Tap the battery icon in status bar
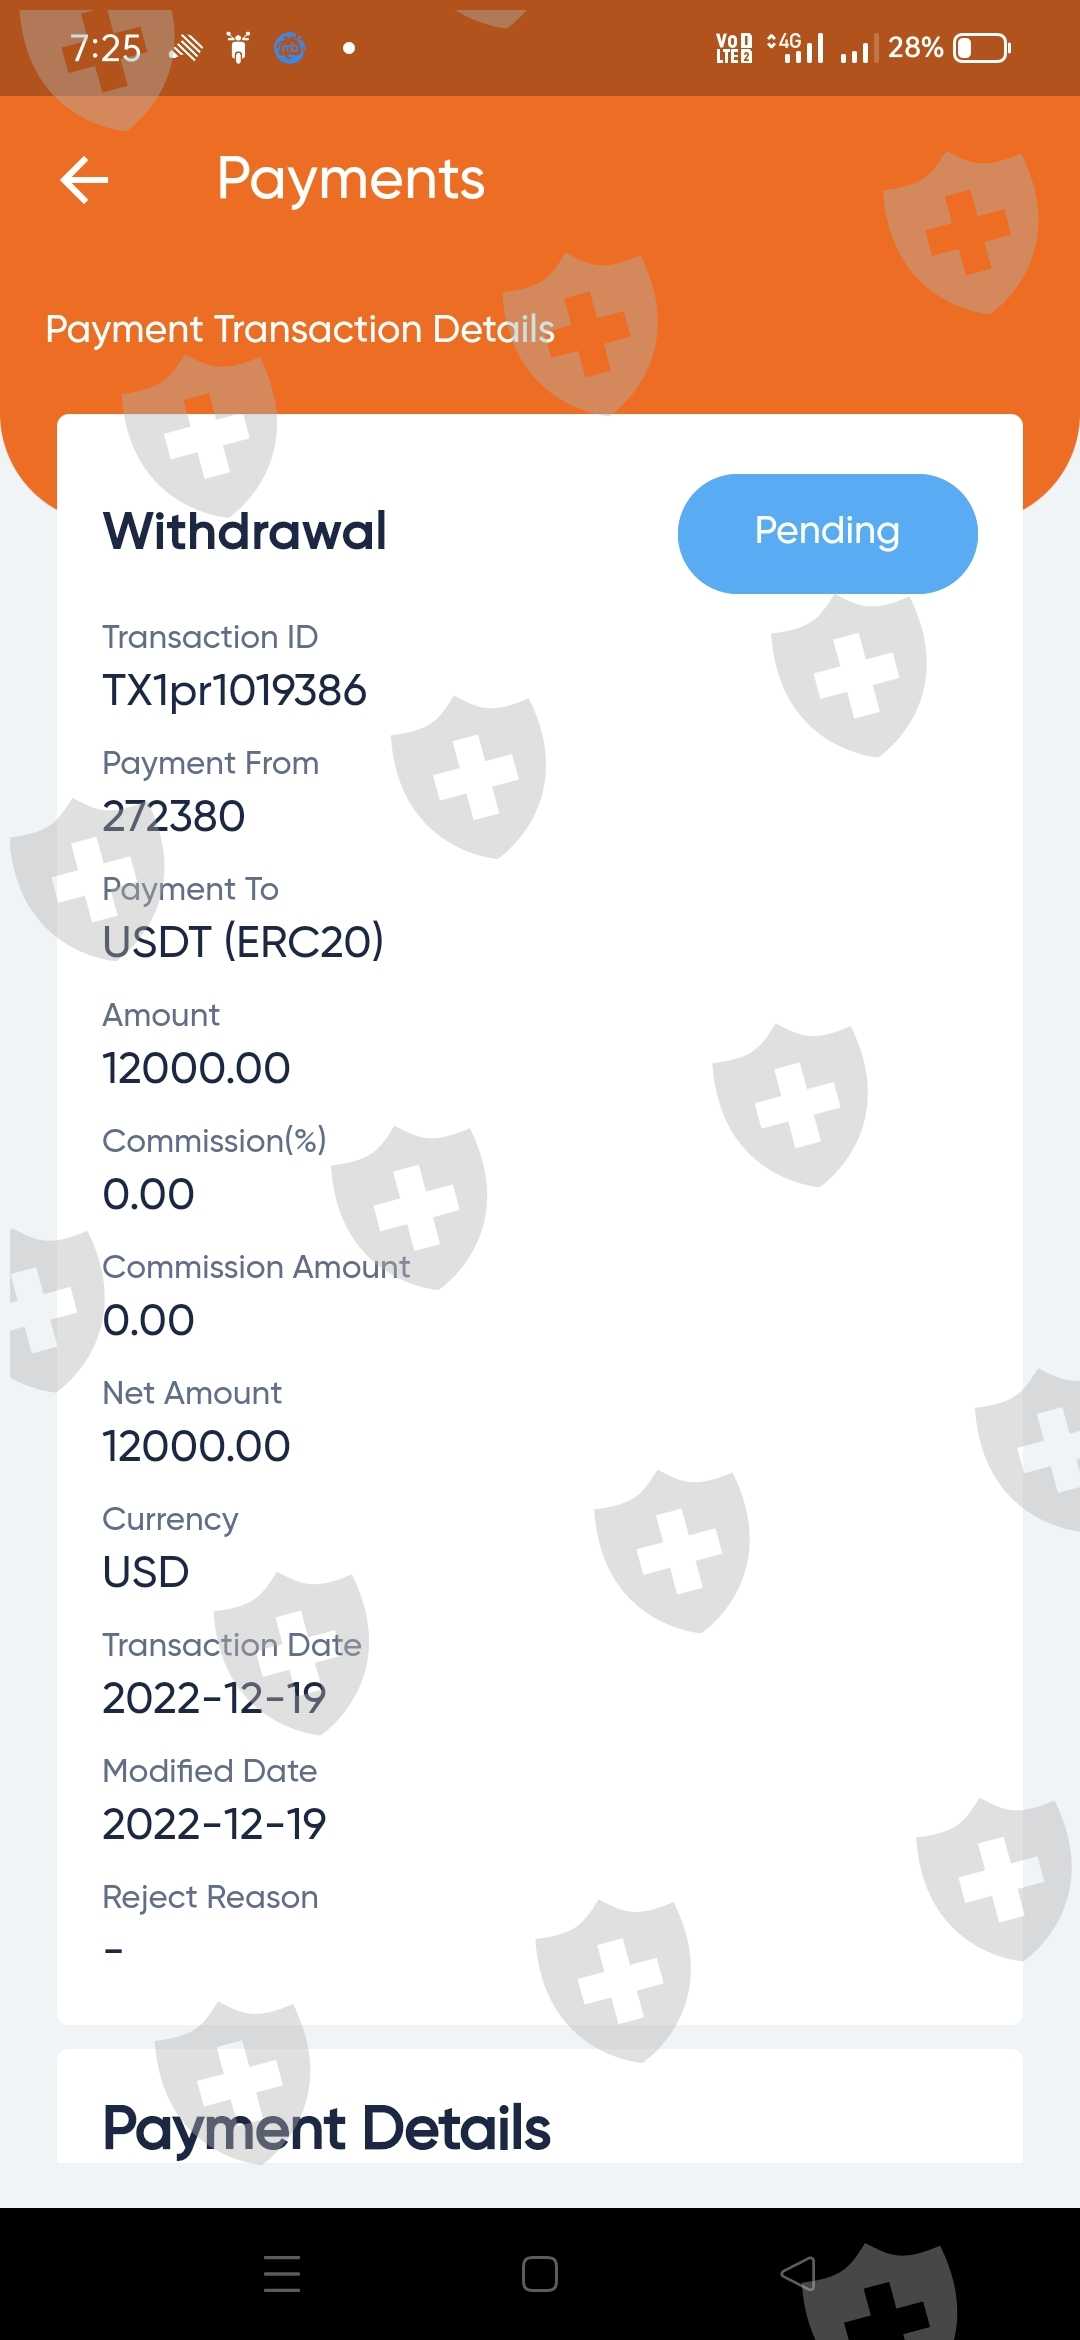 [x=982, y=48]
